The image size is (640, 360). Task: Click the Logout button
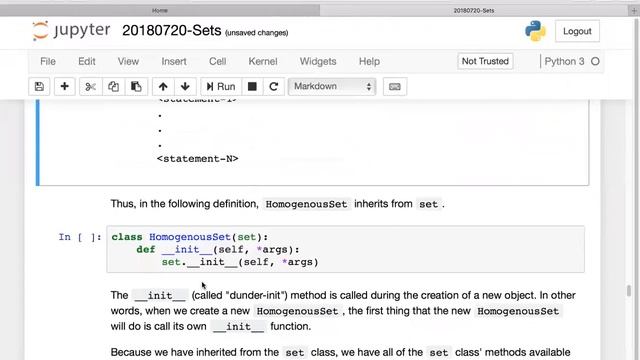coord(577,31)
